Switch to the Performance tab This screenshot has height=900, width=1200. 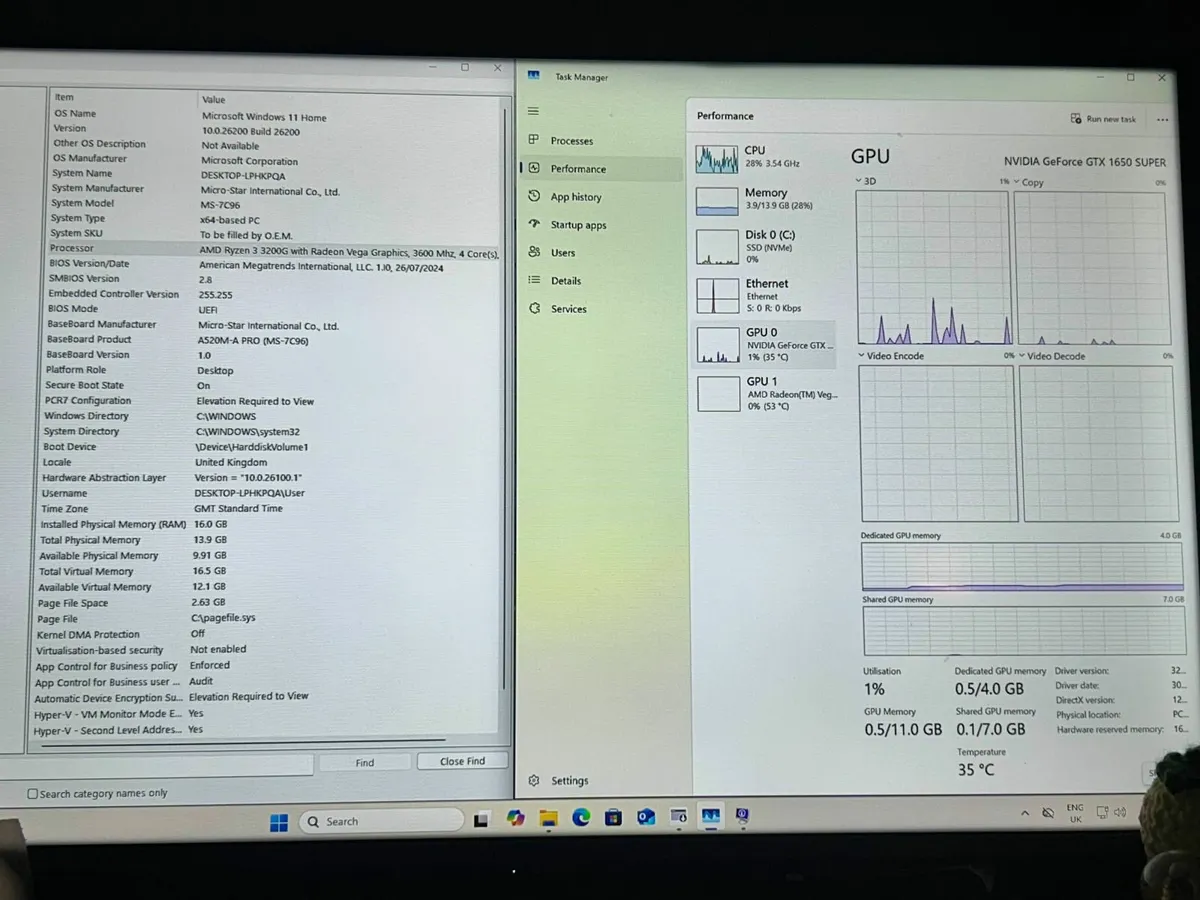[x=578, y=168]
